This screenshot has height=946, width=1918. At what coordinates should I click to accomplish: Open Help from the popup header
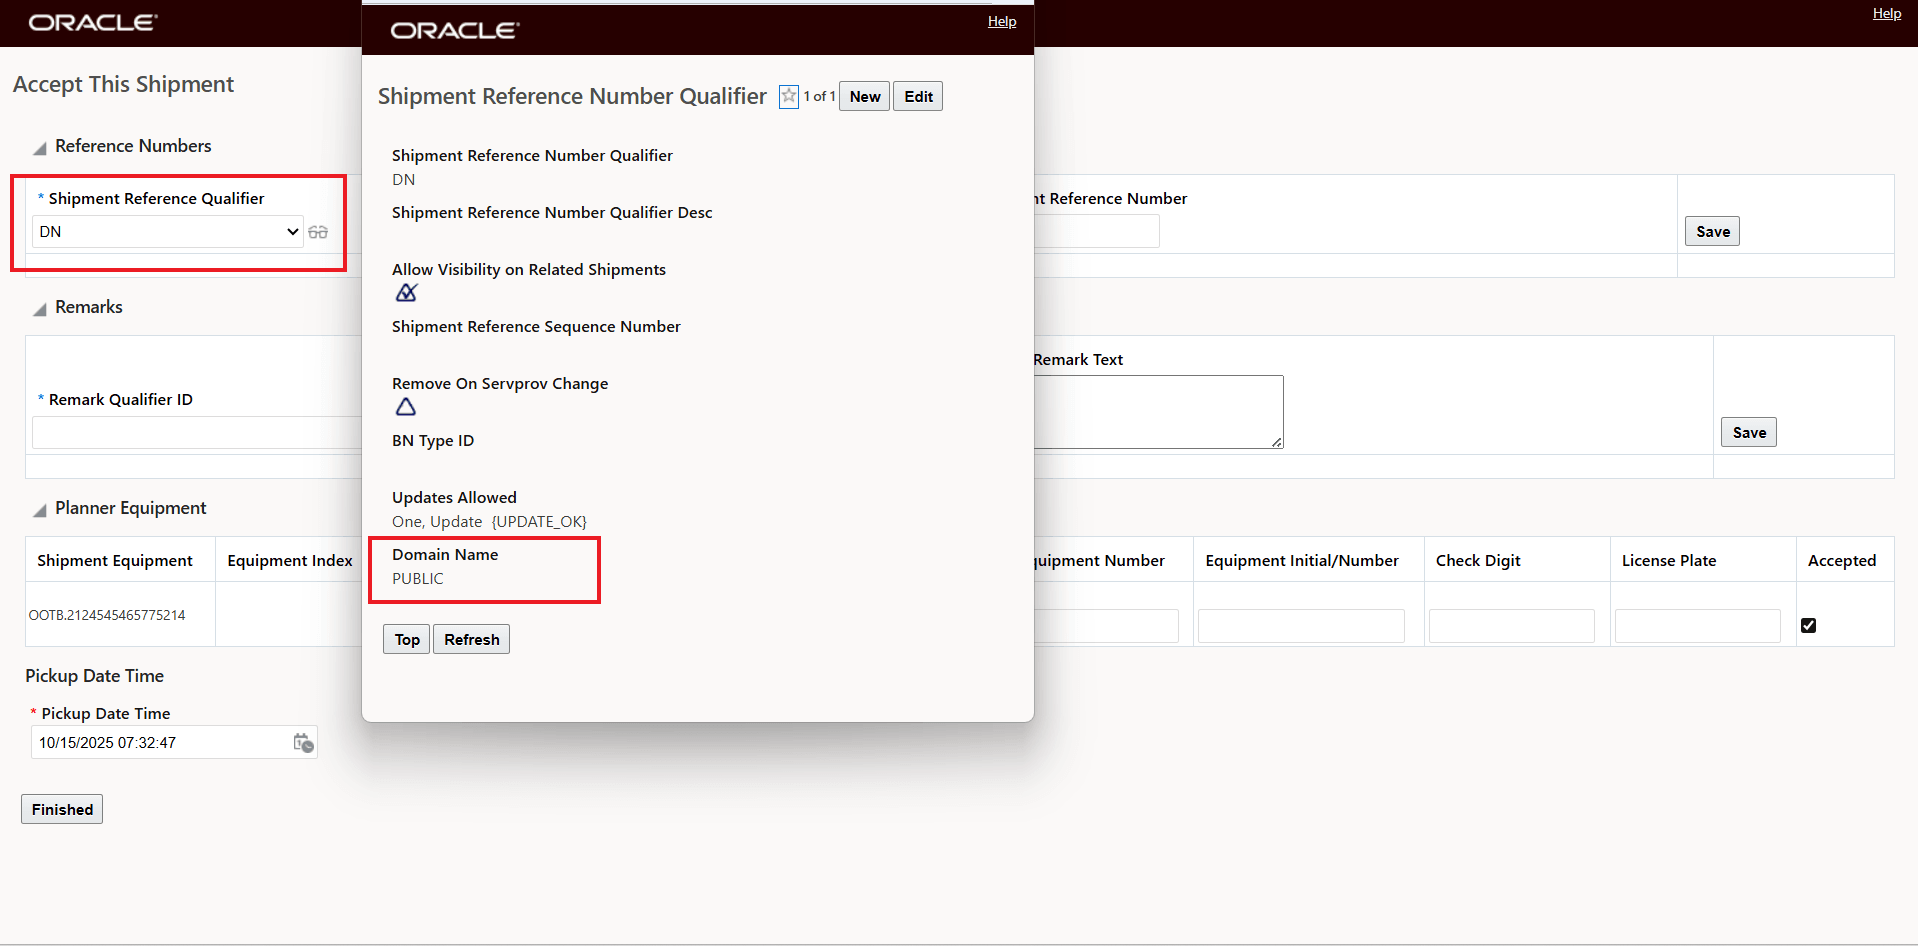1000,21
